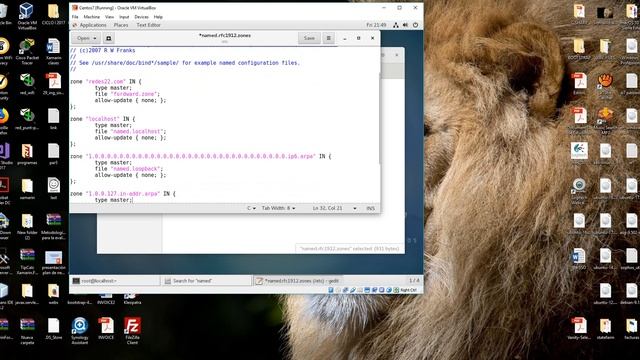Click the Save button in gedit
The height and width of the screenshot is (360, 640).
tap(309, 38)
